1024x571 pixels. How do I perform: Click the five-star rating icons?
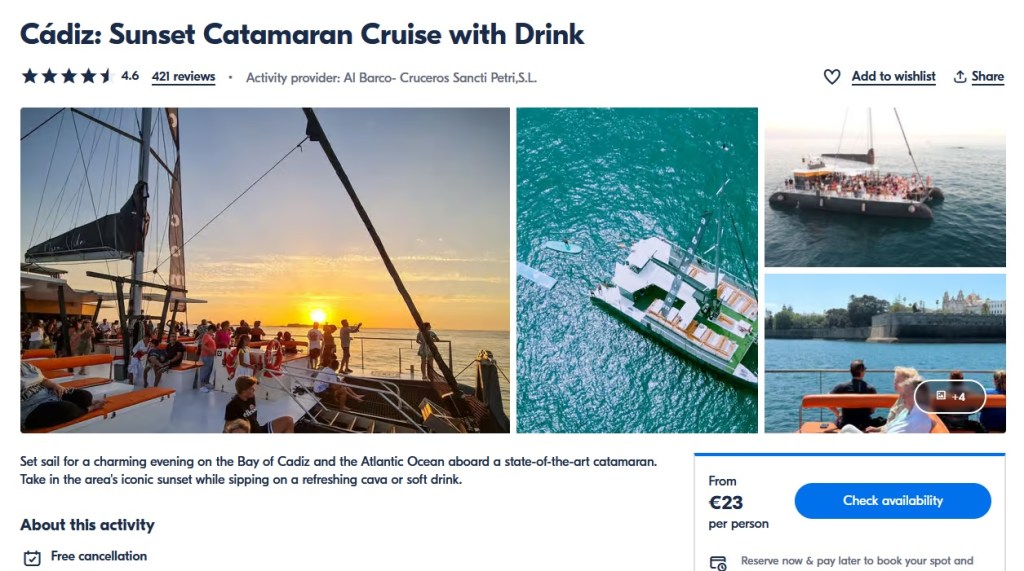click(66, 76)
